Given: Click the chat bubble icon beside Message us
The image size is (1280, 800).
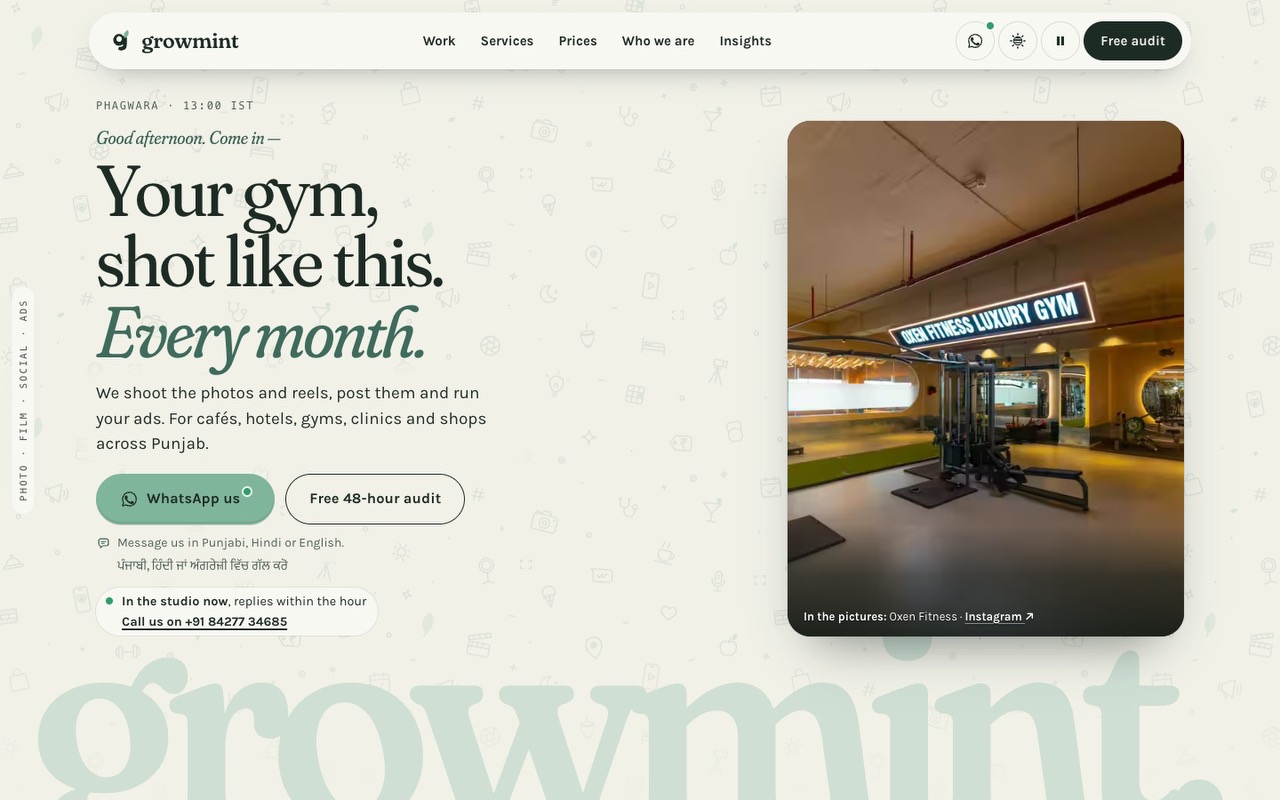Looking at the screenshot, I should tap(103, 543).
